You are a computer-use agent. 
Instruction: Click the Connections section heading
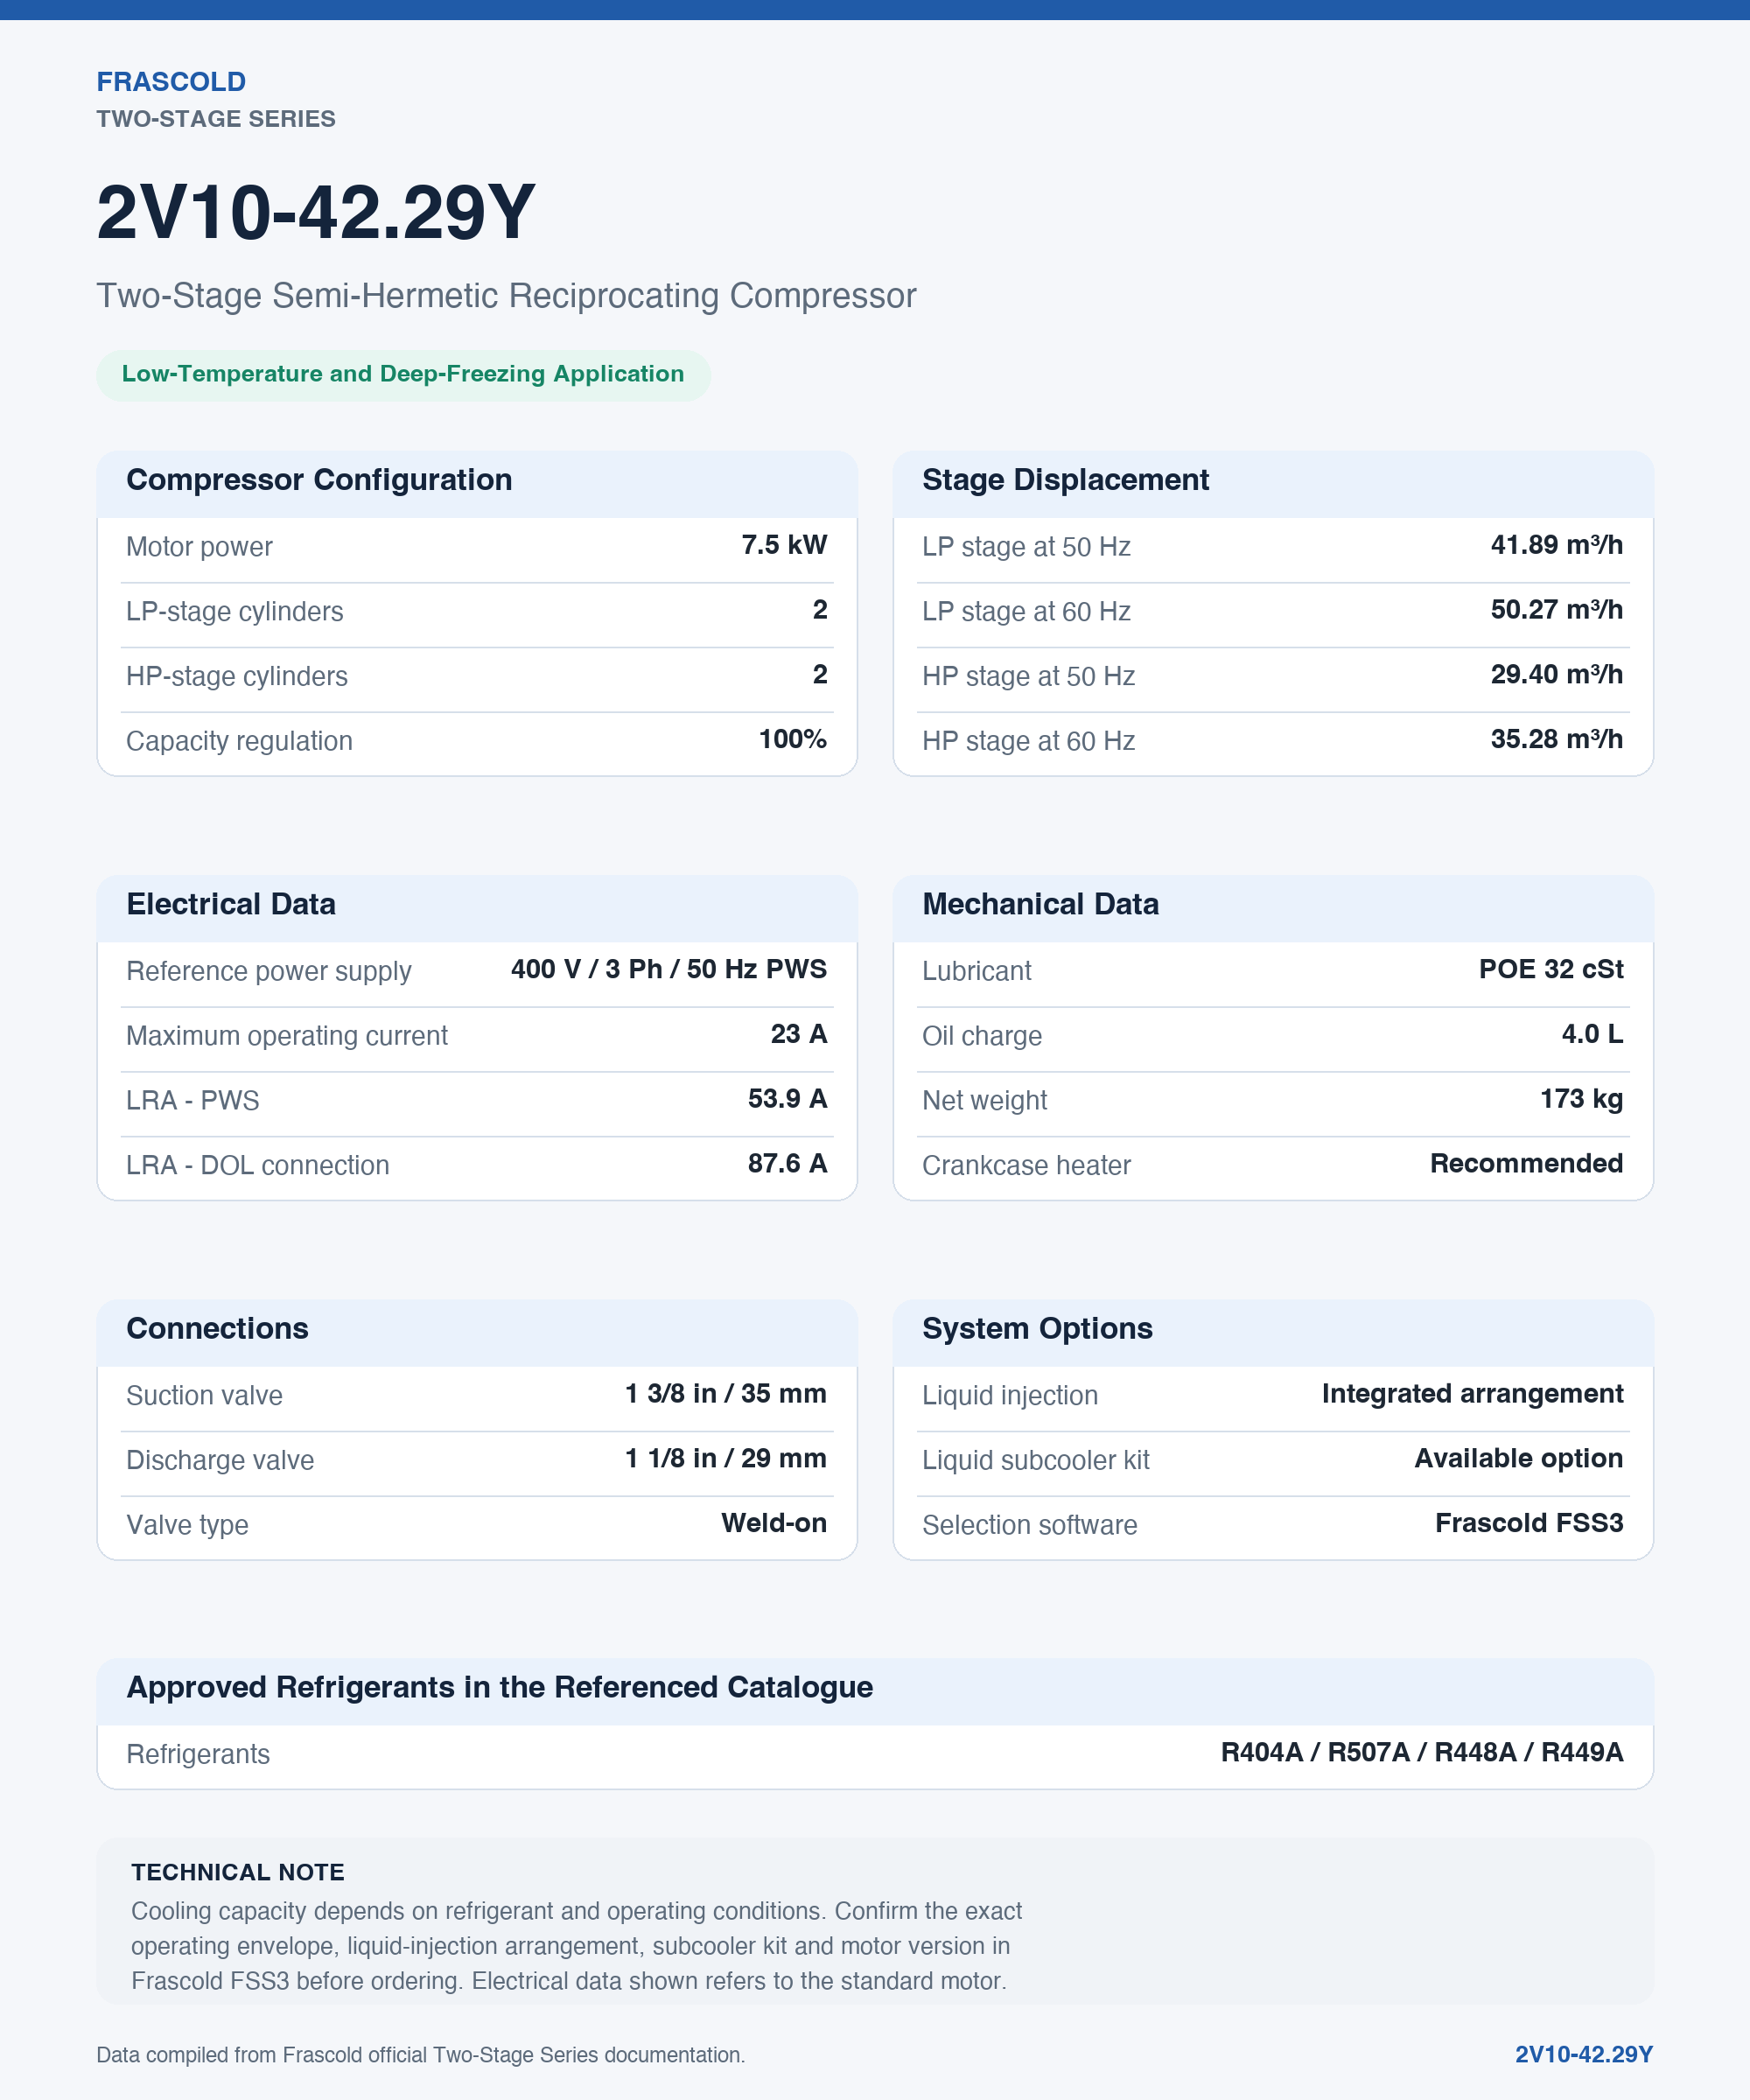point(218,1329)
